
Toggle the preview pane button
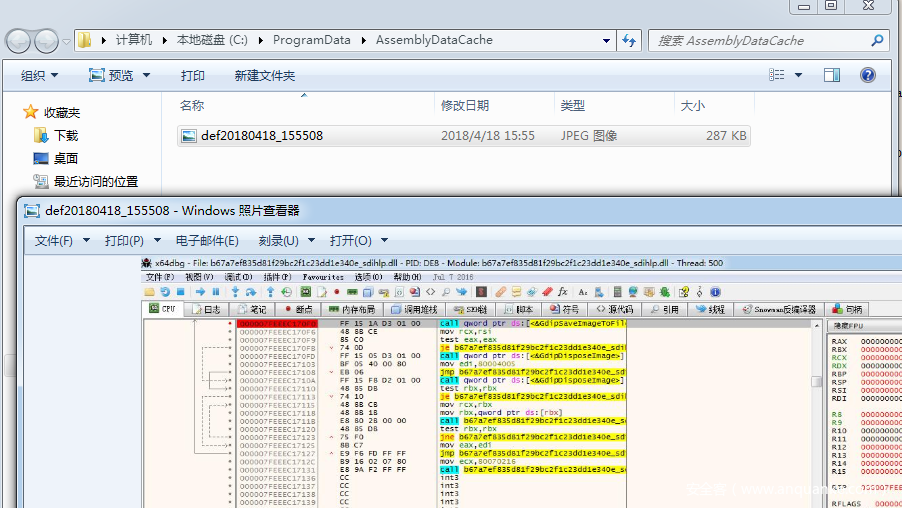coord(832,75)
